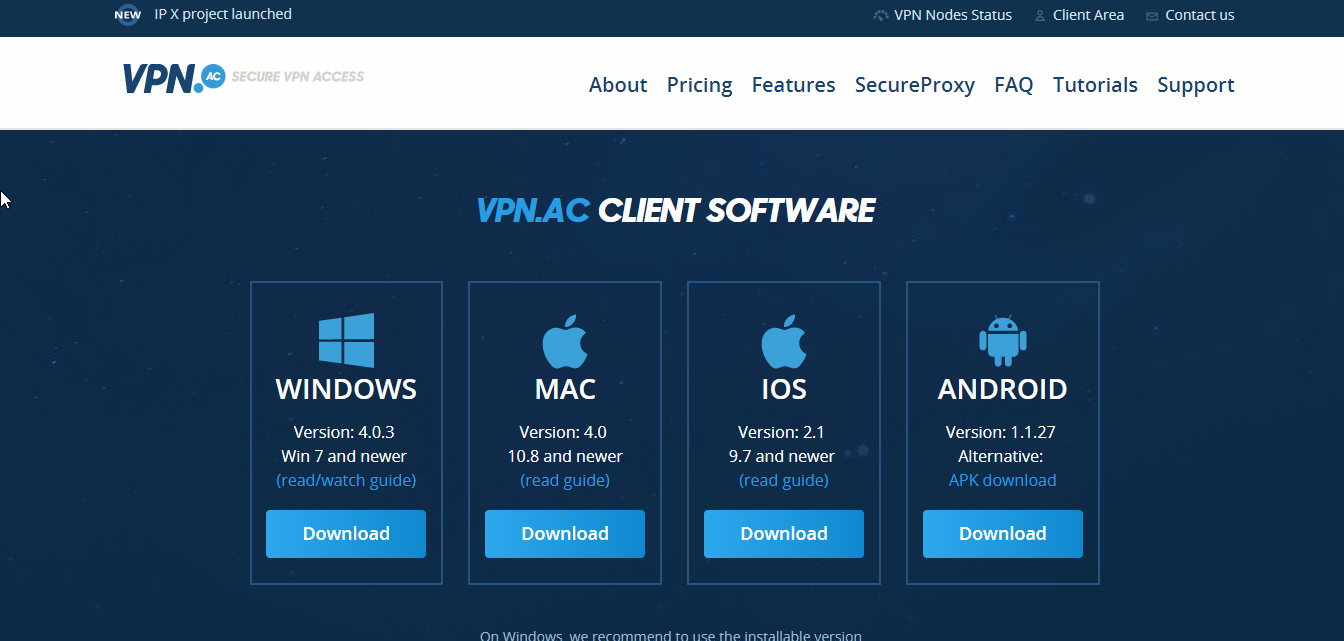This screenshot has width=1344, height=641.
Task: Open the Android APK download link
Action: 1003,480
